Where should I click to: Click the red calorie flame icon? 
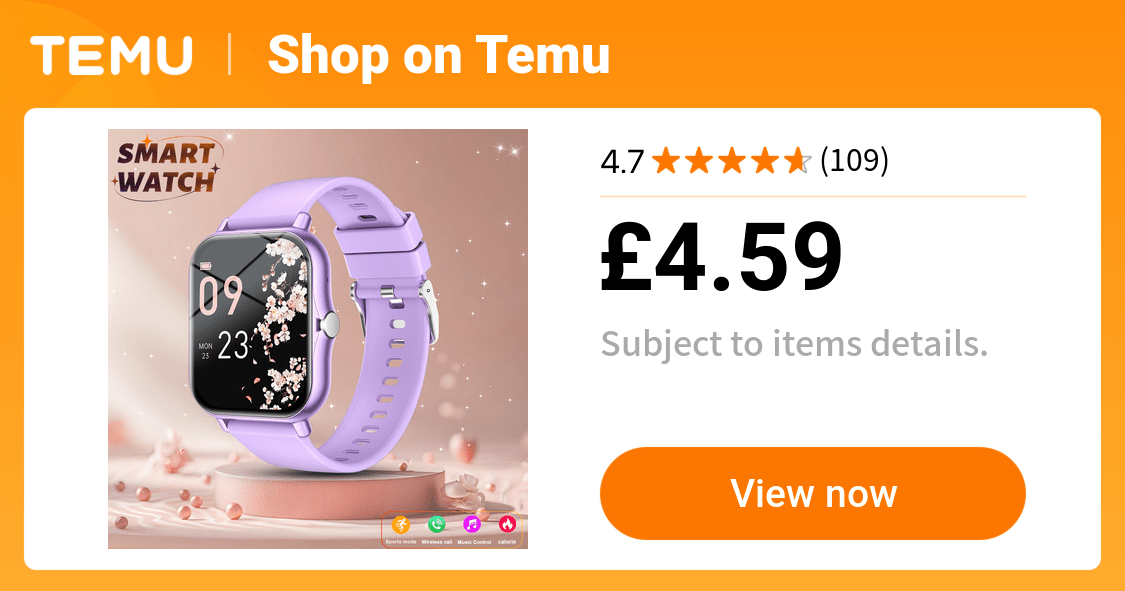[507, 525]
